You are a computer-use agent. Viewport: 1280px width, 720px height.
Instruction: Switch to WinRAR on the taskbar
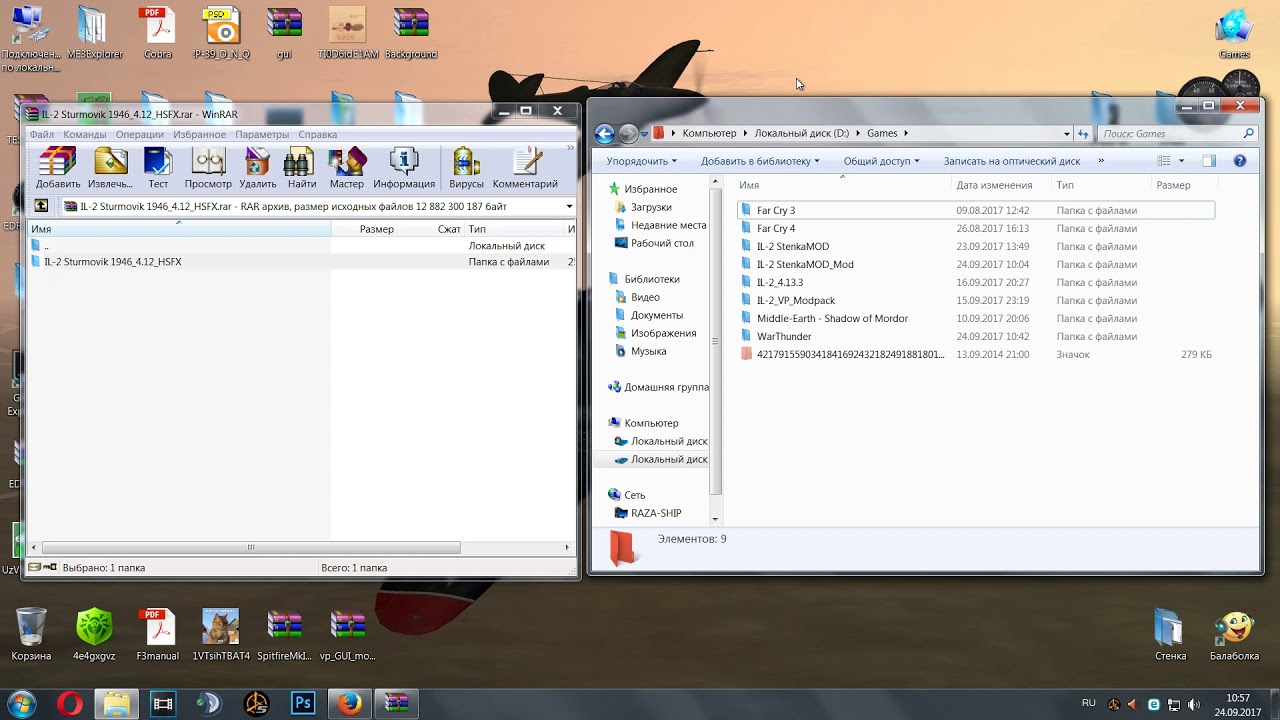396,704
